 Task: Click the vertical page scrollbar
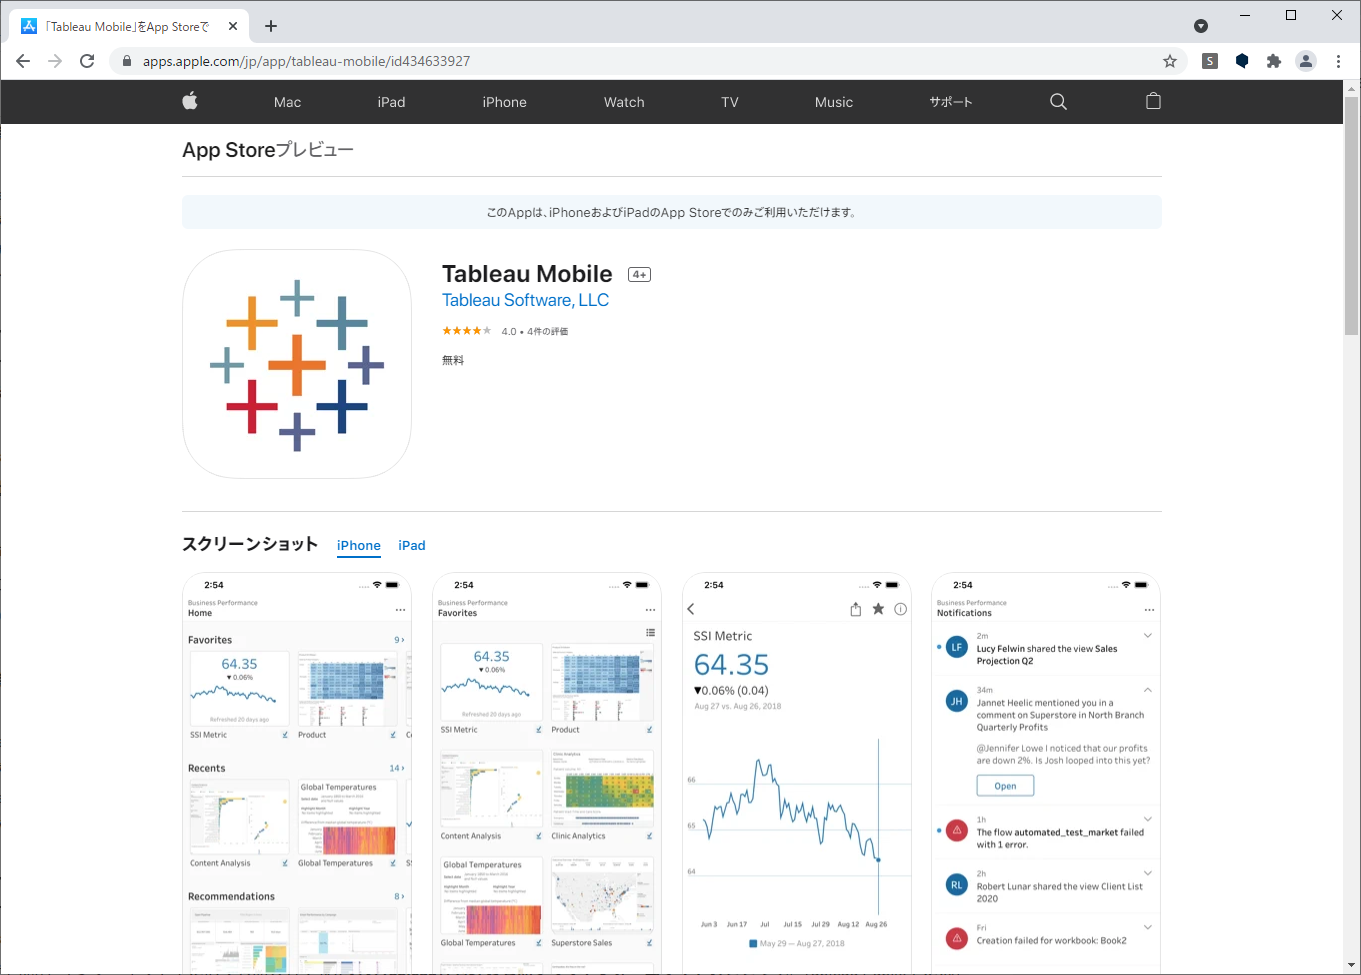point(1352,216)
